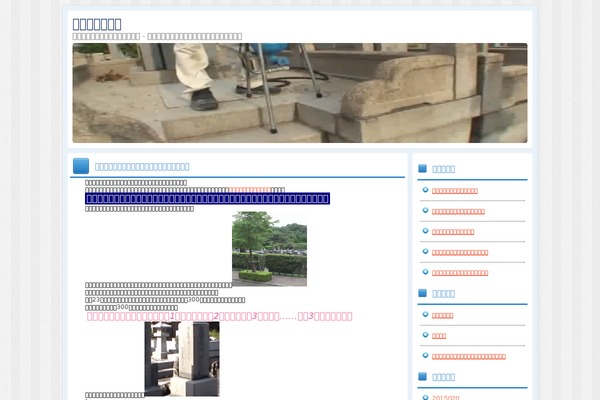Follow the orange inline link in the article paragraph
The image size is (600, 400).
[249, 190]
